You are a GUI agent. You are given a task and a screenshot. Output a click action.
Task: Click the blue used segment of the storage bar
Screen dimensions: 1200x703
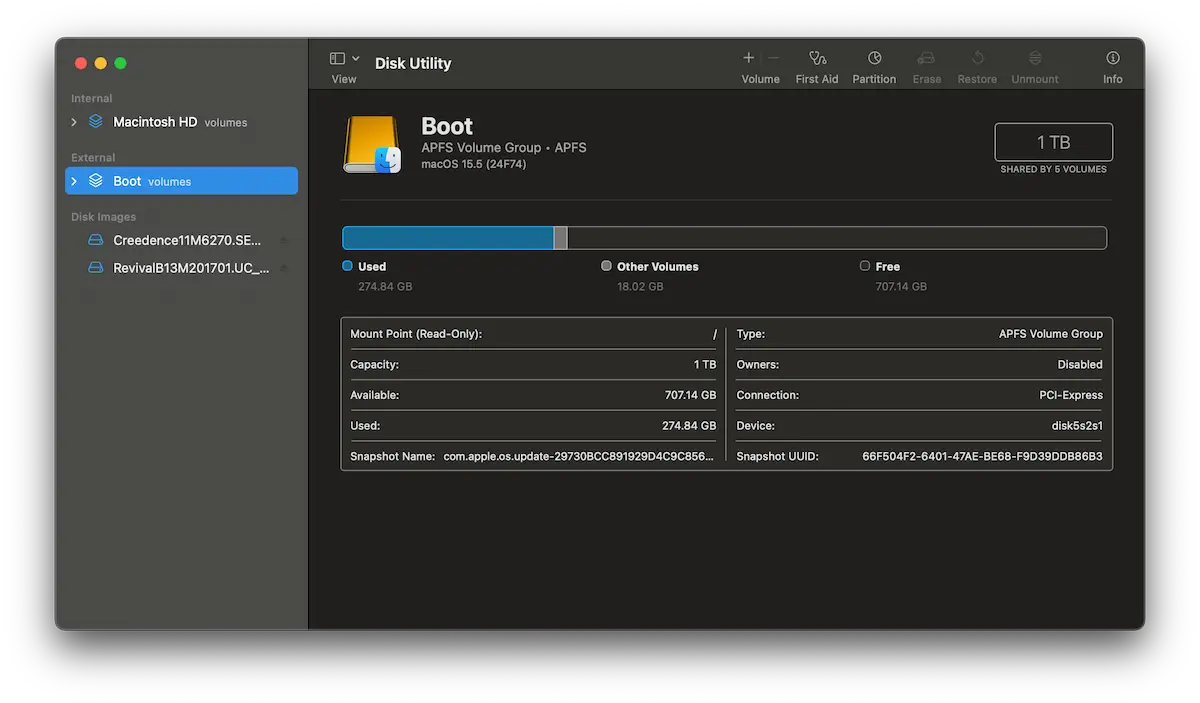[x=448, y=238]
